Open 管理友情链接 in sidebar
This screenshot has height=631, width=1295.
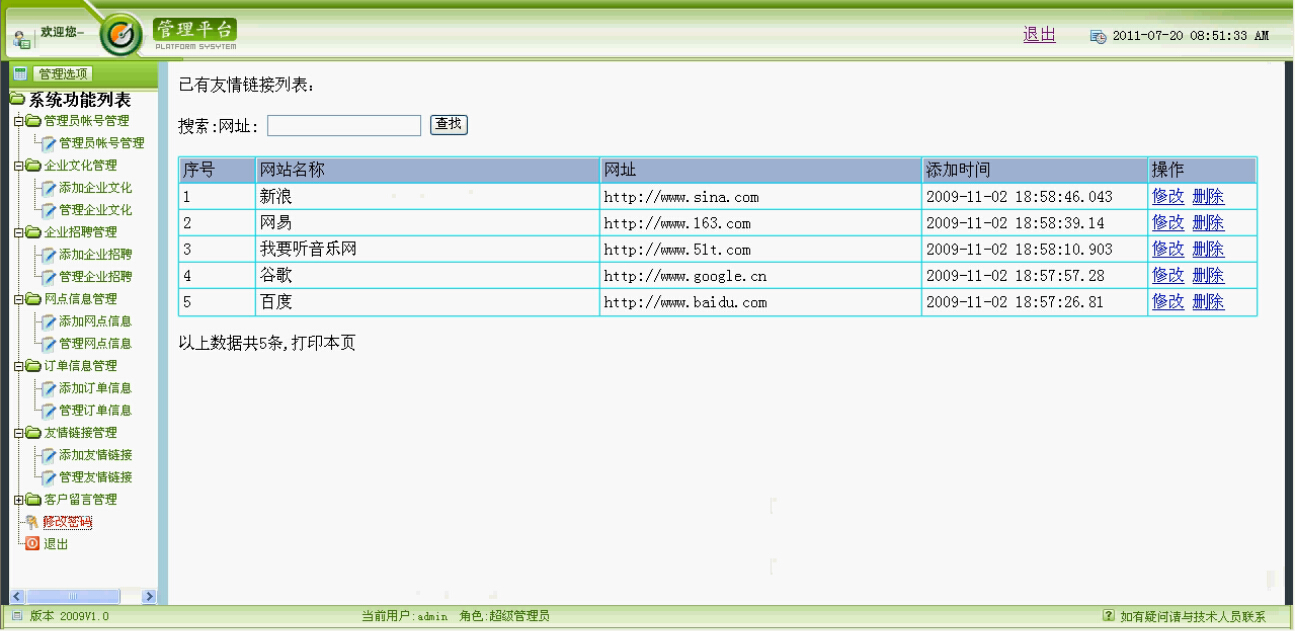point(95,477)
